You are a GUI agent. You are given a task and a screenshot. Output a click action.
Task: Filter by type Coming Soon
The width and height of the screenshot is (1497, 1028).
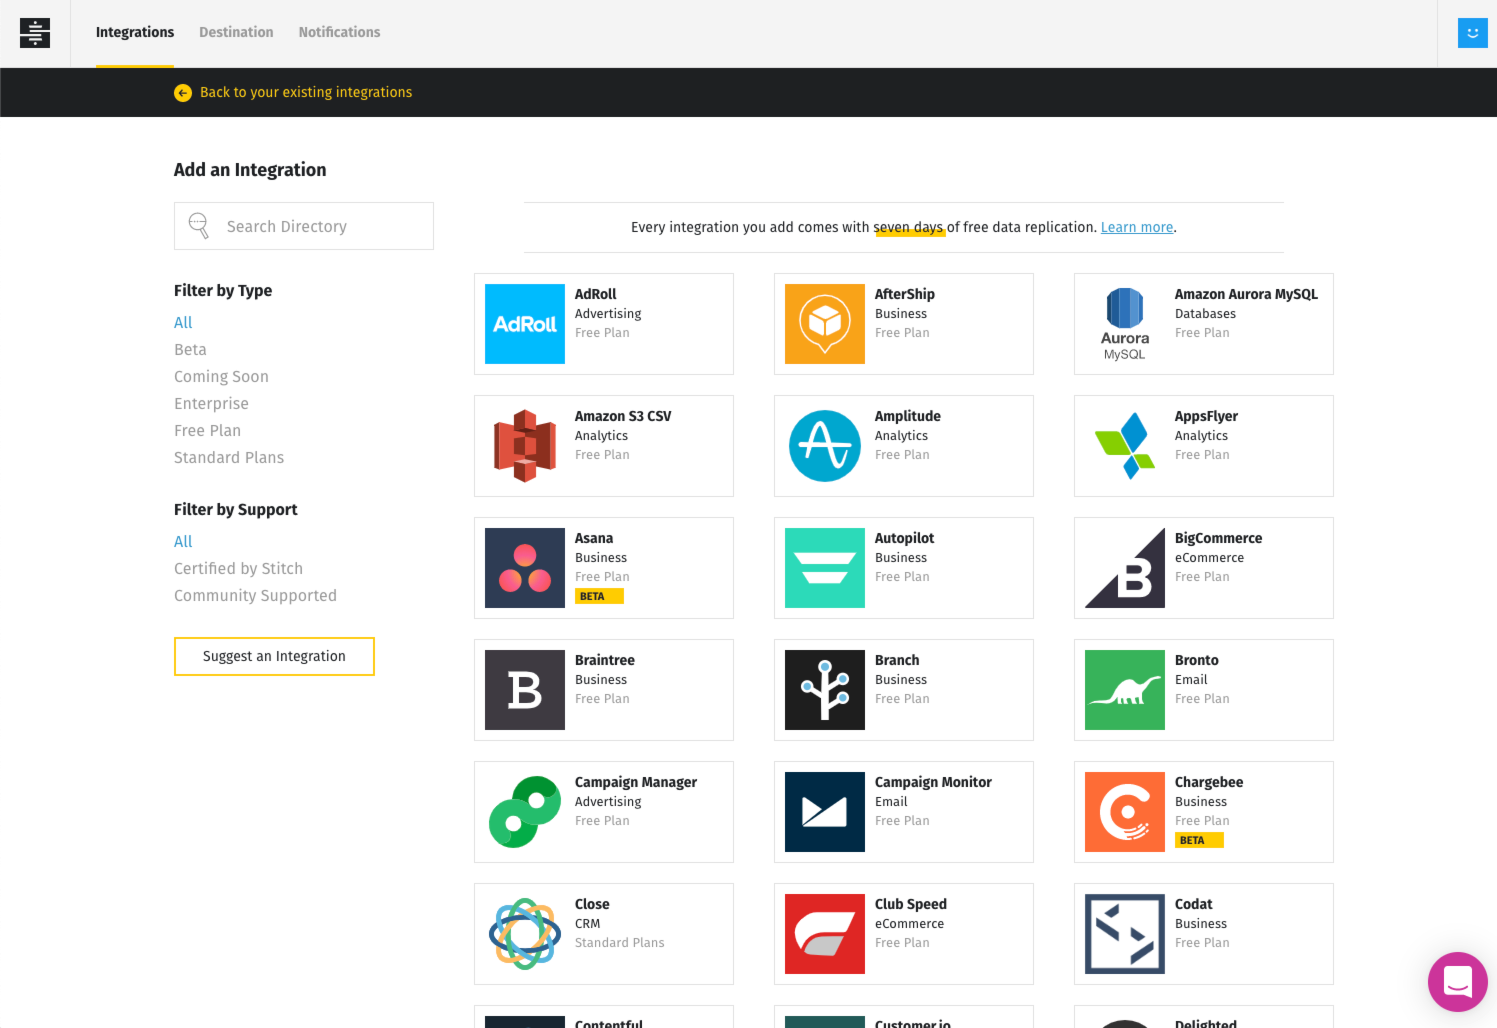(221, 376)
